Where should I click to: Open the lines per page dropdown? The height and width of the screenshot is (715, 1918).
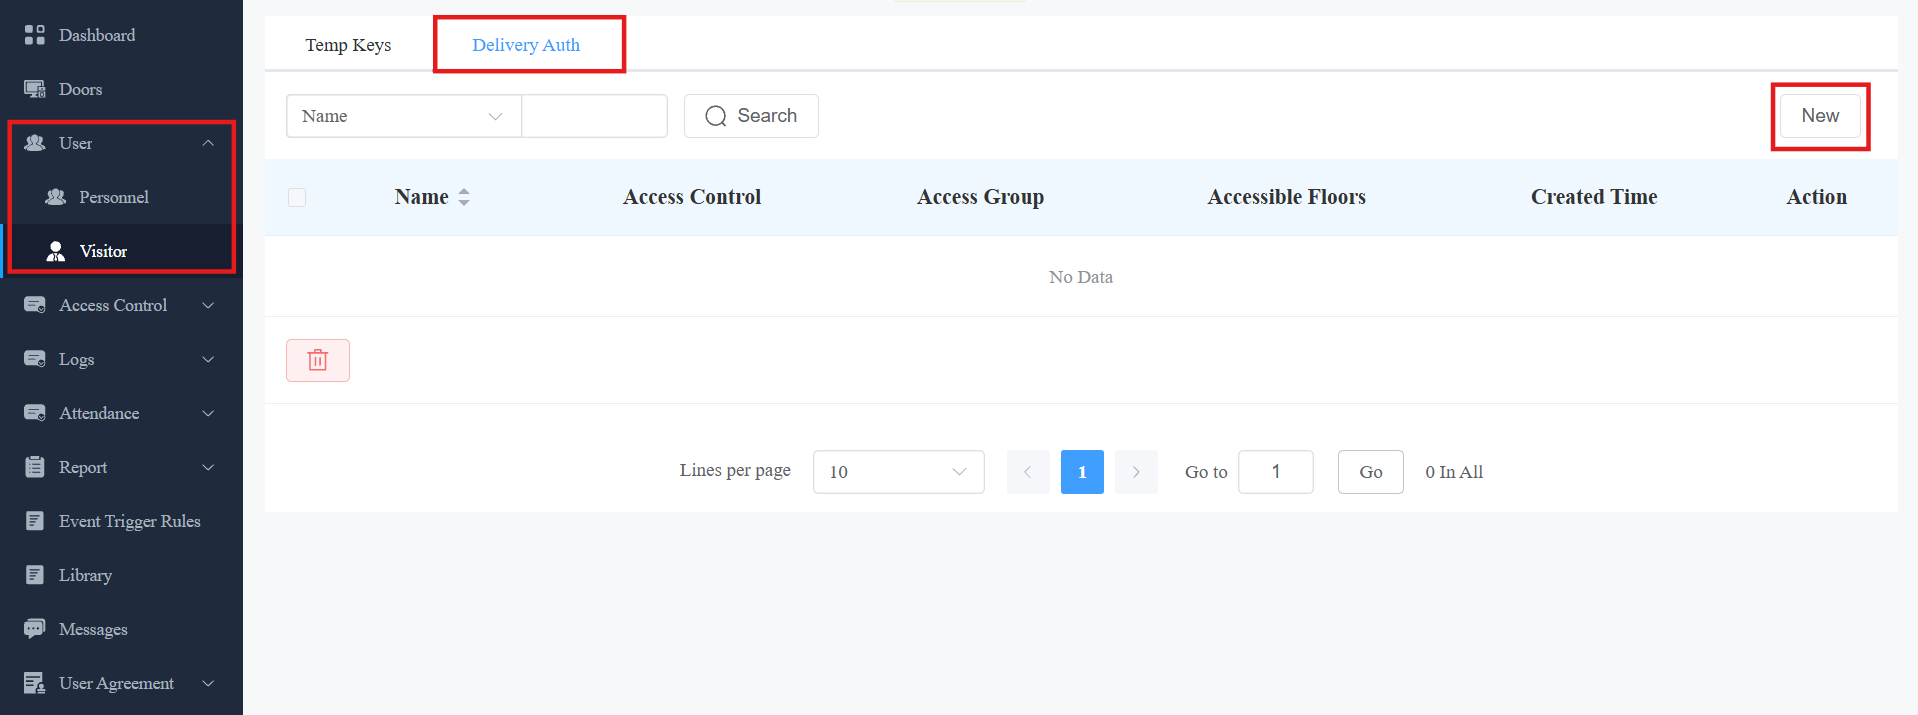click(899, 472)
